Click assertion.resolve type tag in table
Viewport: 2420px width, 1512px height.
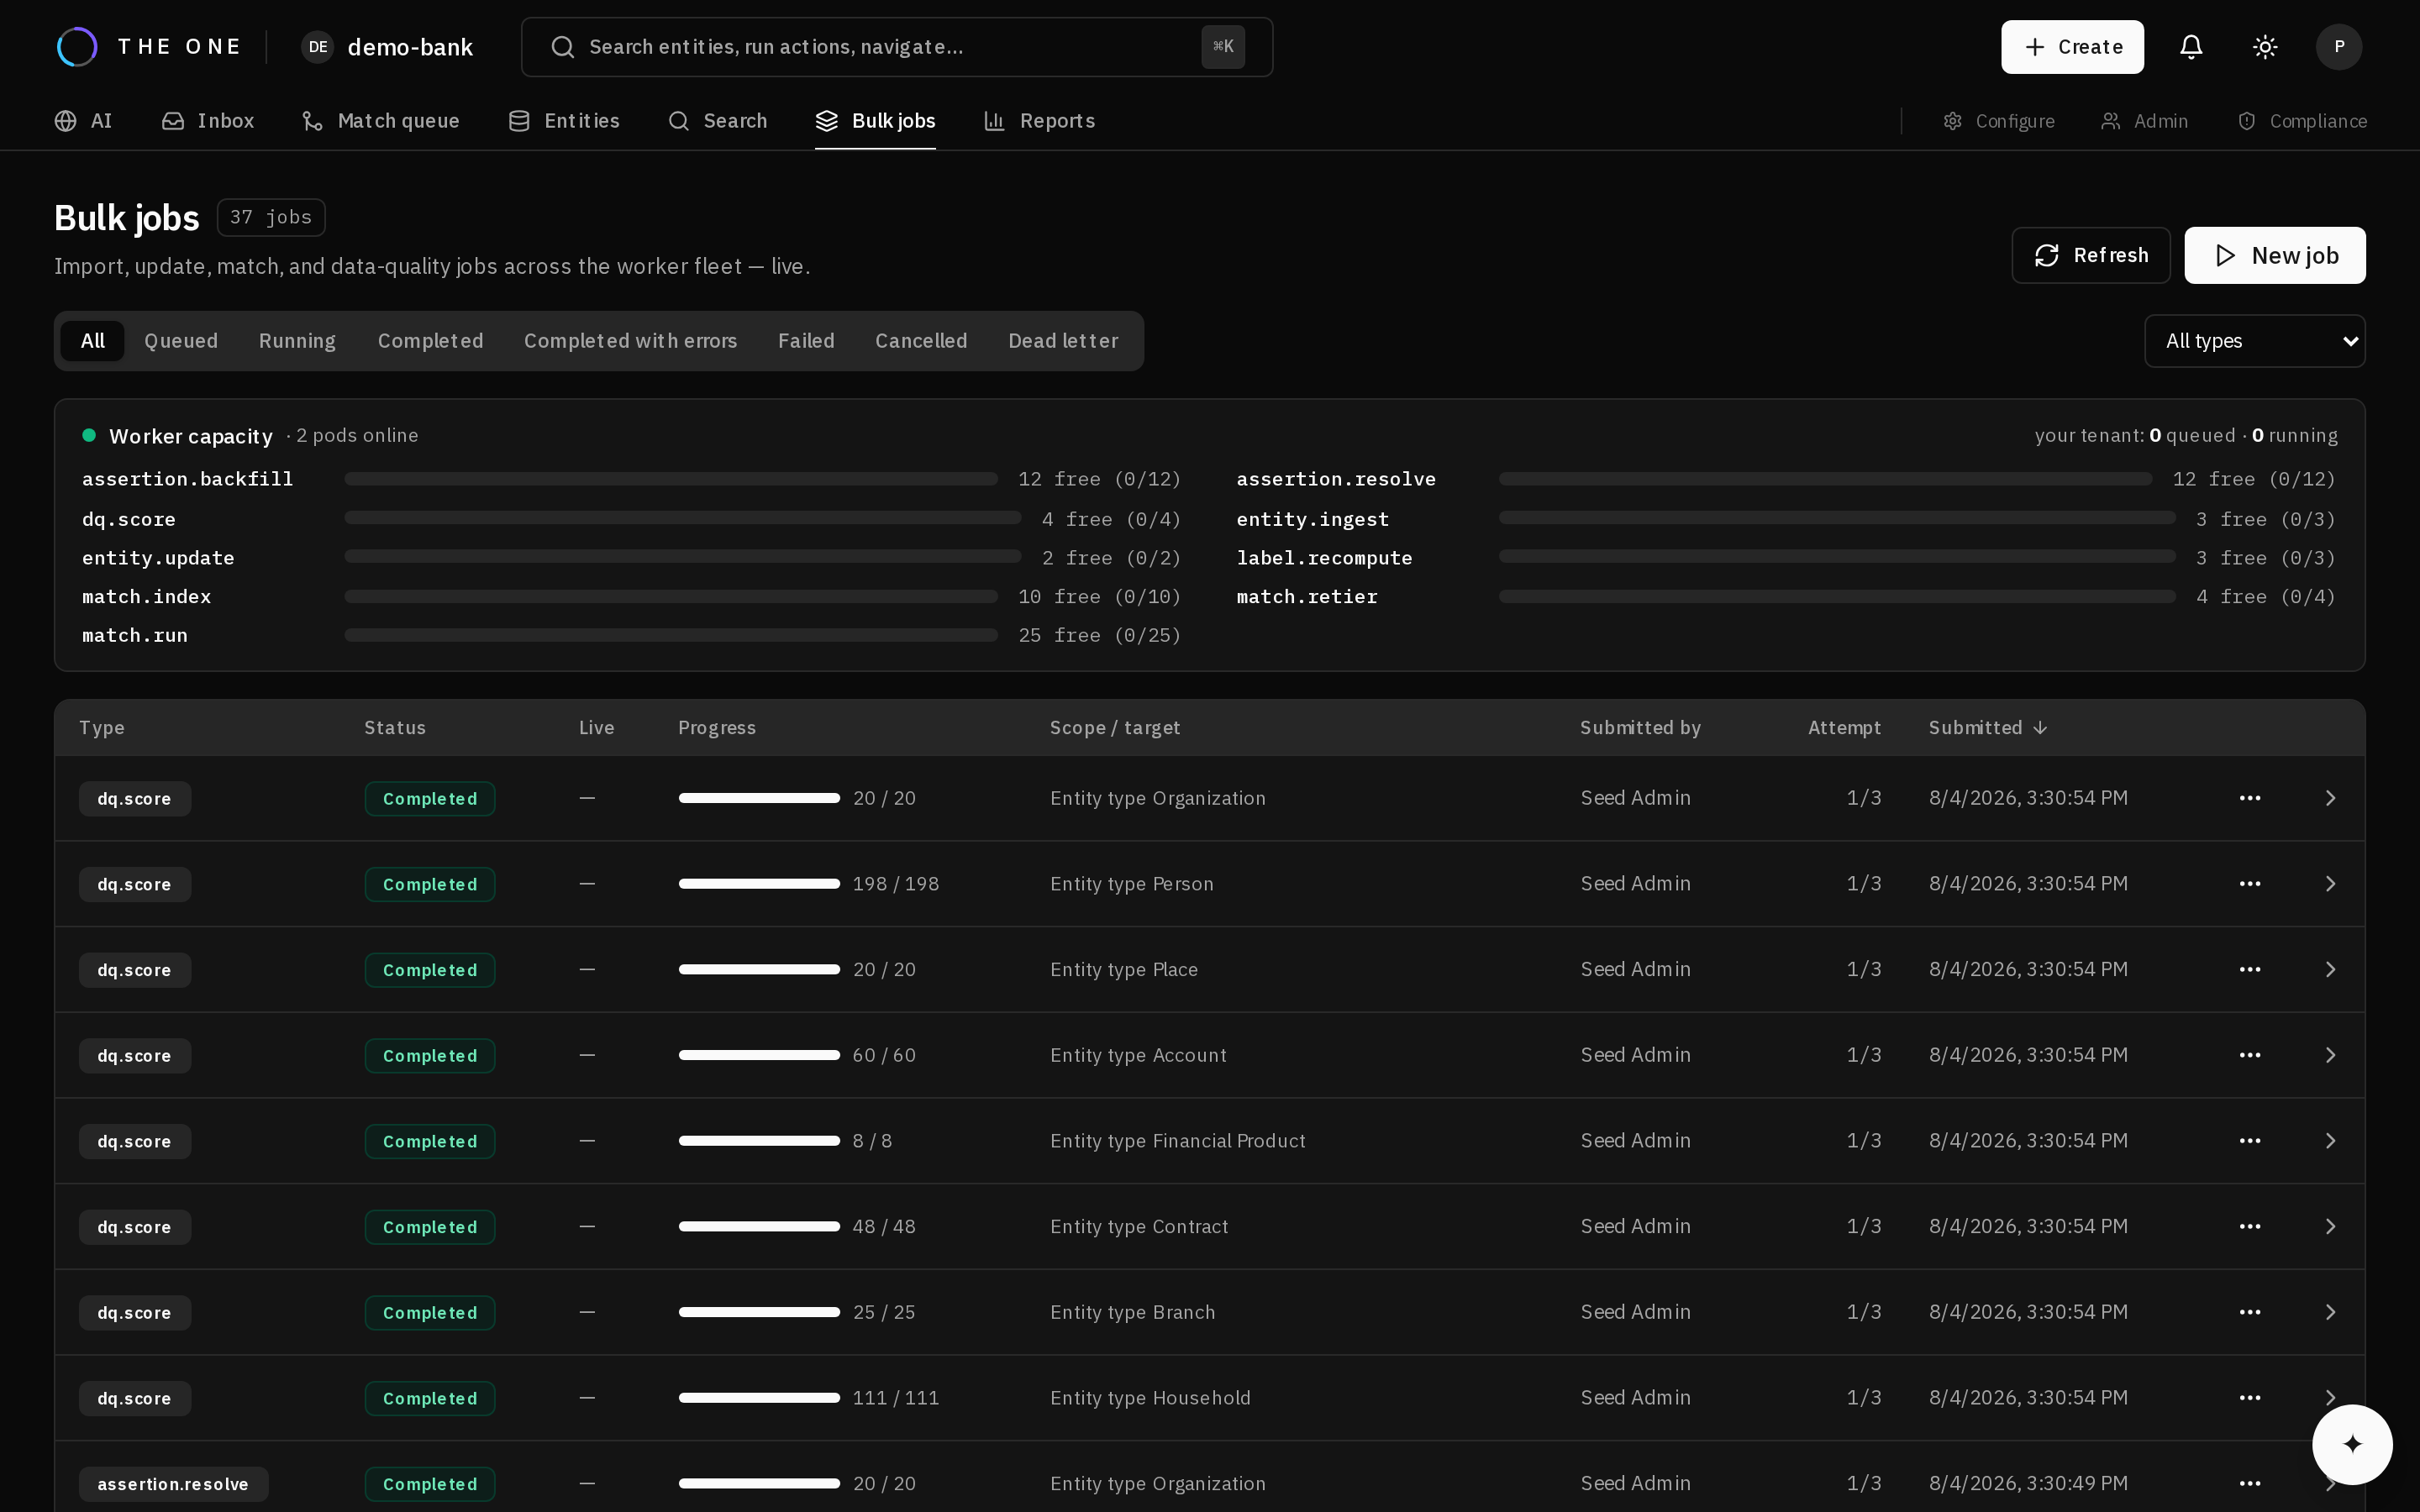point(173,1484)
